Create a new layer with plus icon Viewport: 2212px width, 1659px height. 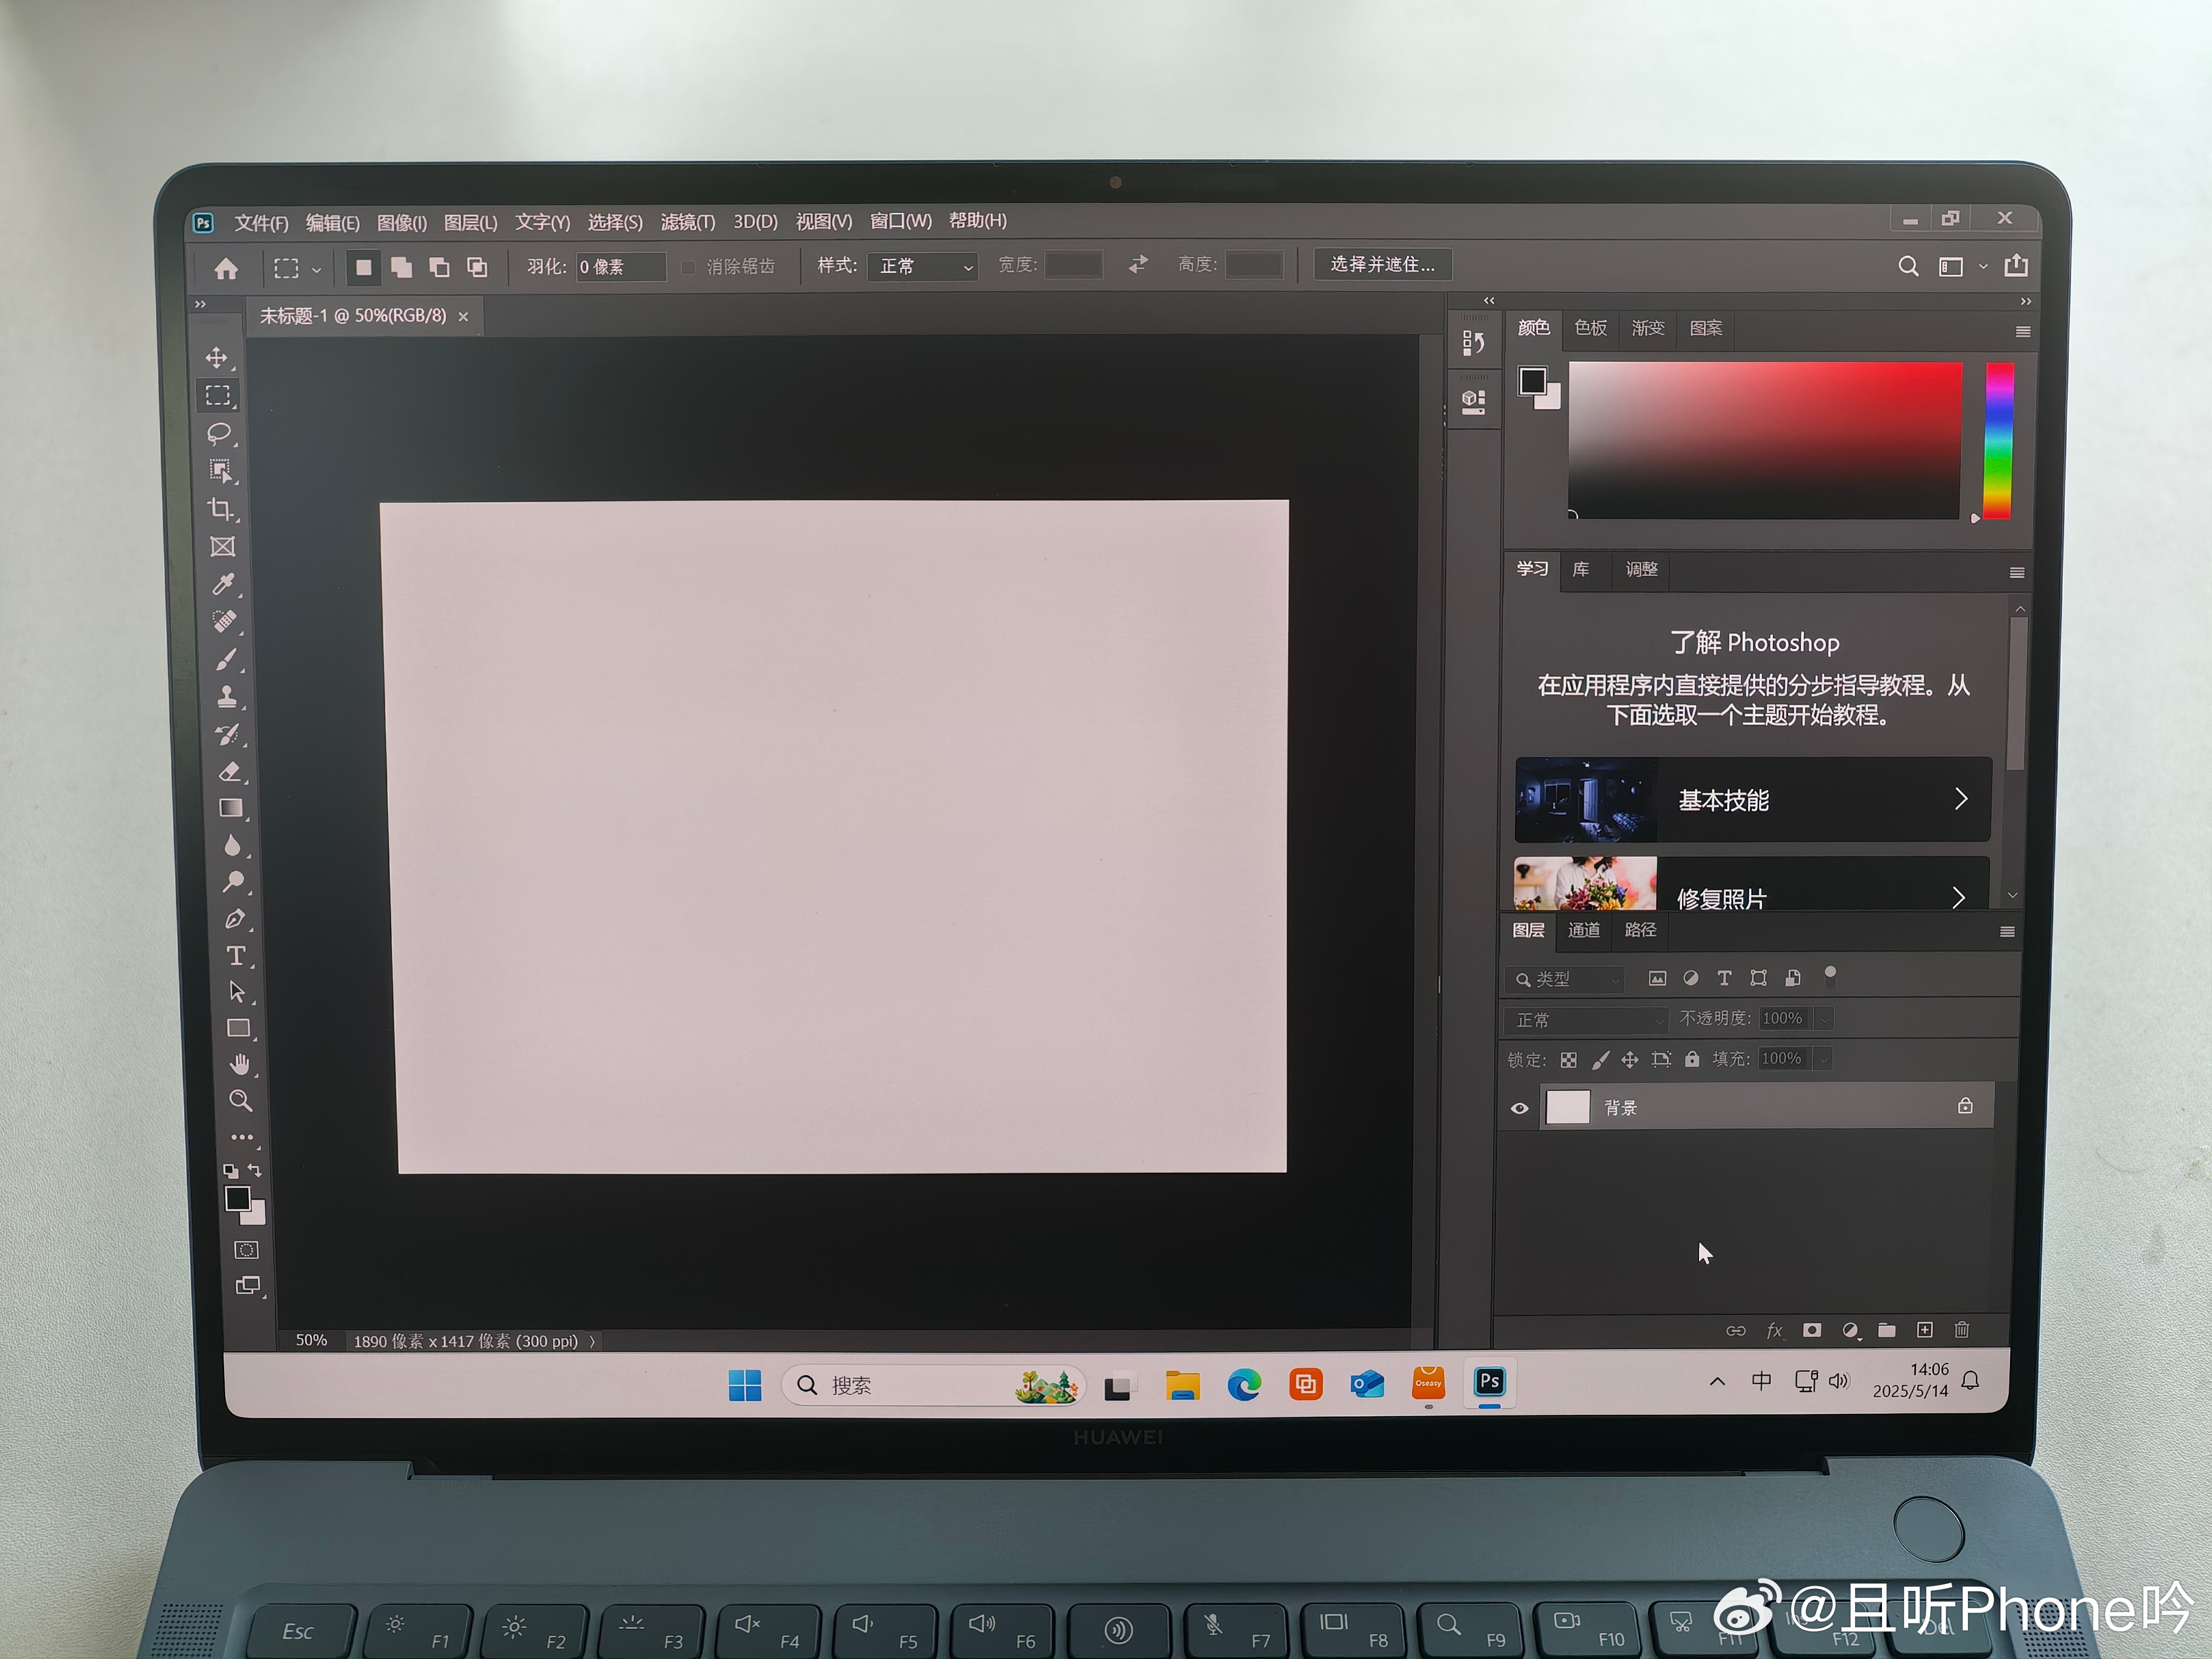[x=1924, y=1329]
